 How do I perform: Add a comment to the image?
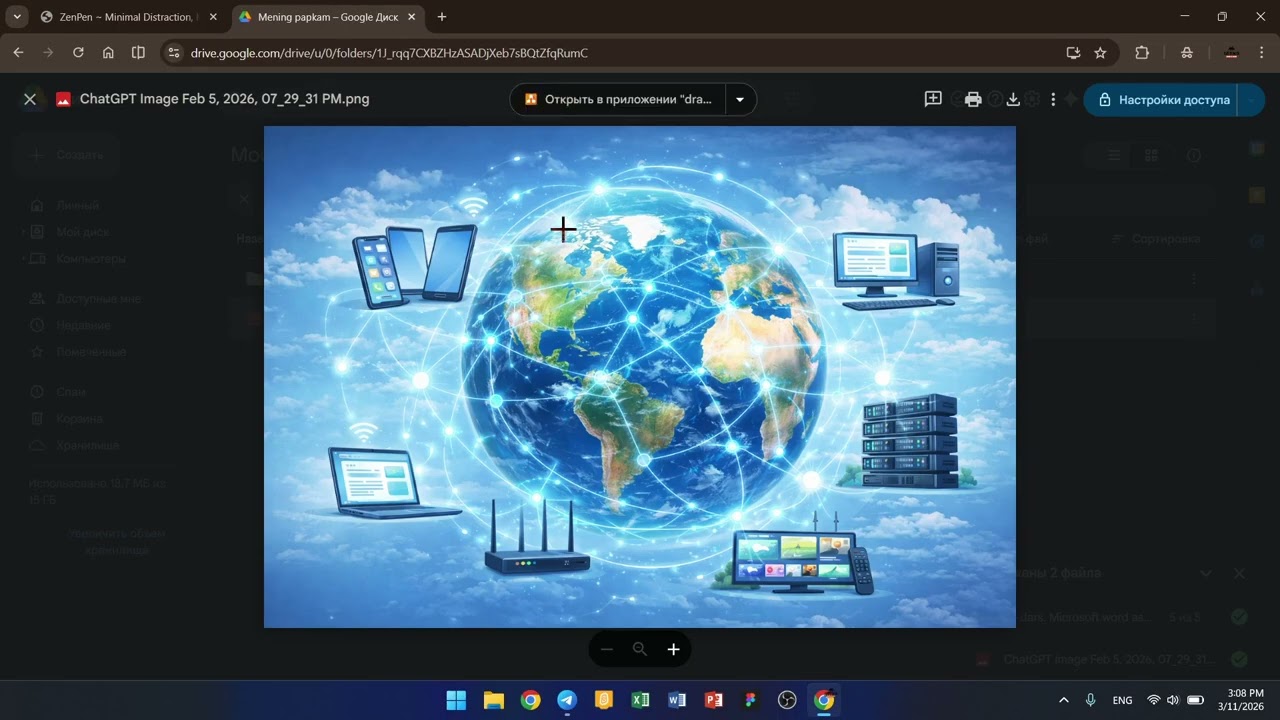(933, 99)
